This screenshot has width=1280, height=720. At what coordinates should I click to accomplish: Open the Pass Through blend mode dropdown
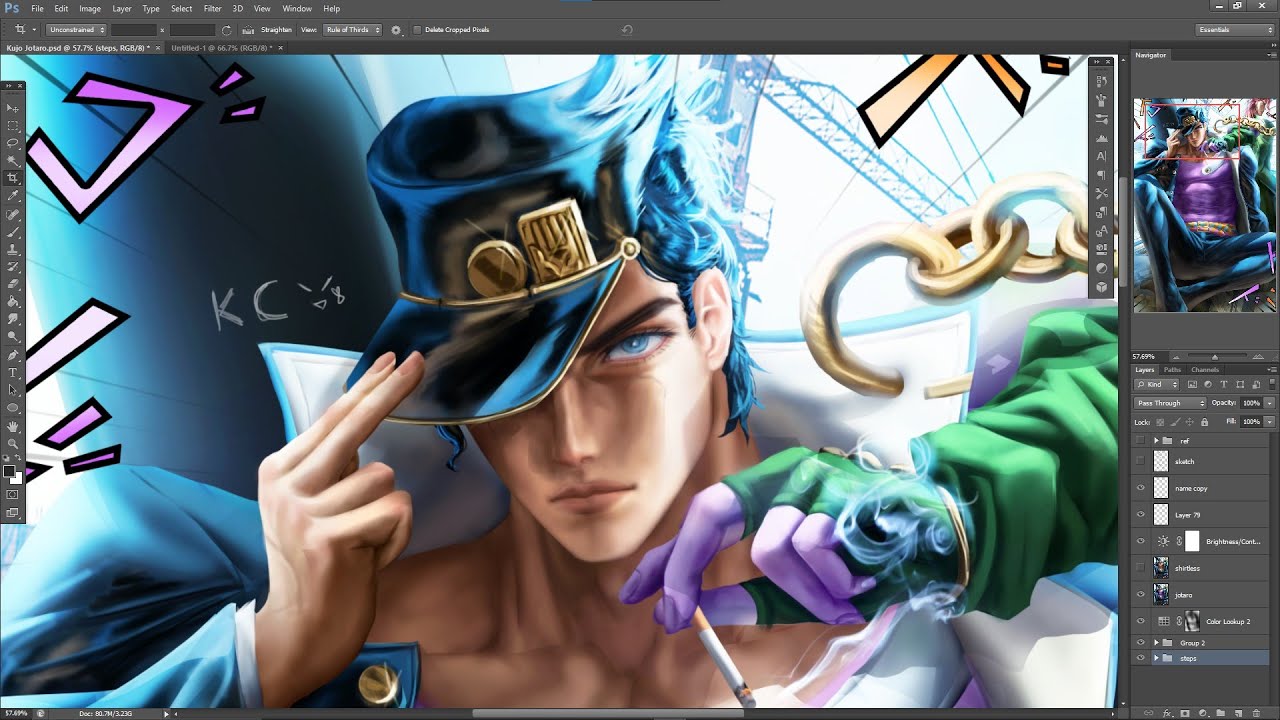pos(1170,403)
